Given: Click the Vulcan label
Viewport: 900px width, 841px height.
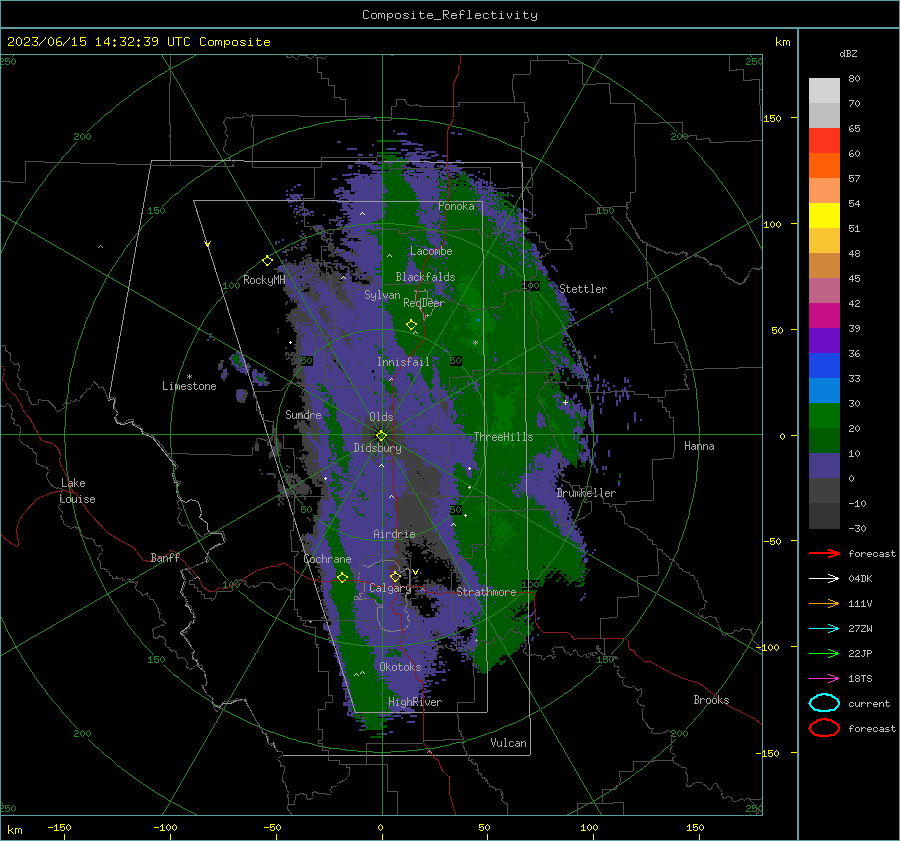Looking at the screenshot, I should [x=508, y=743].
